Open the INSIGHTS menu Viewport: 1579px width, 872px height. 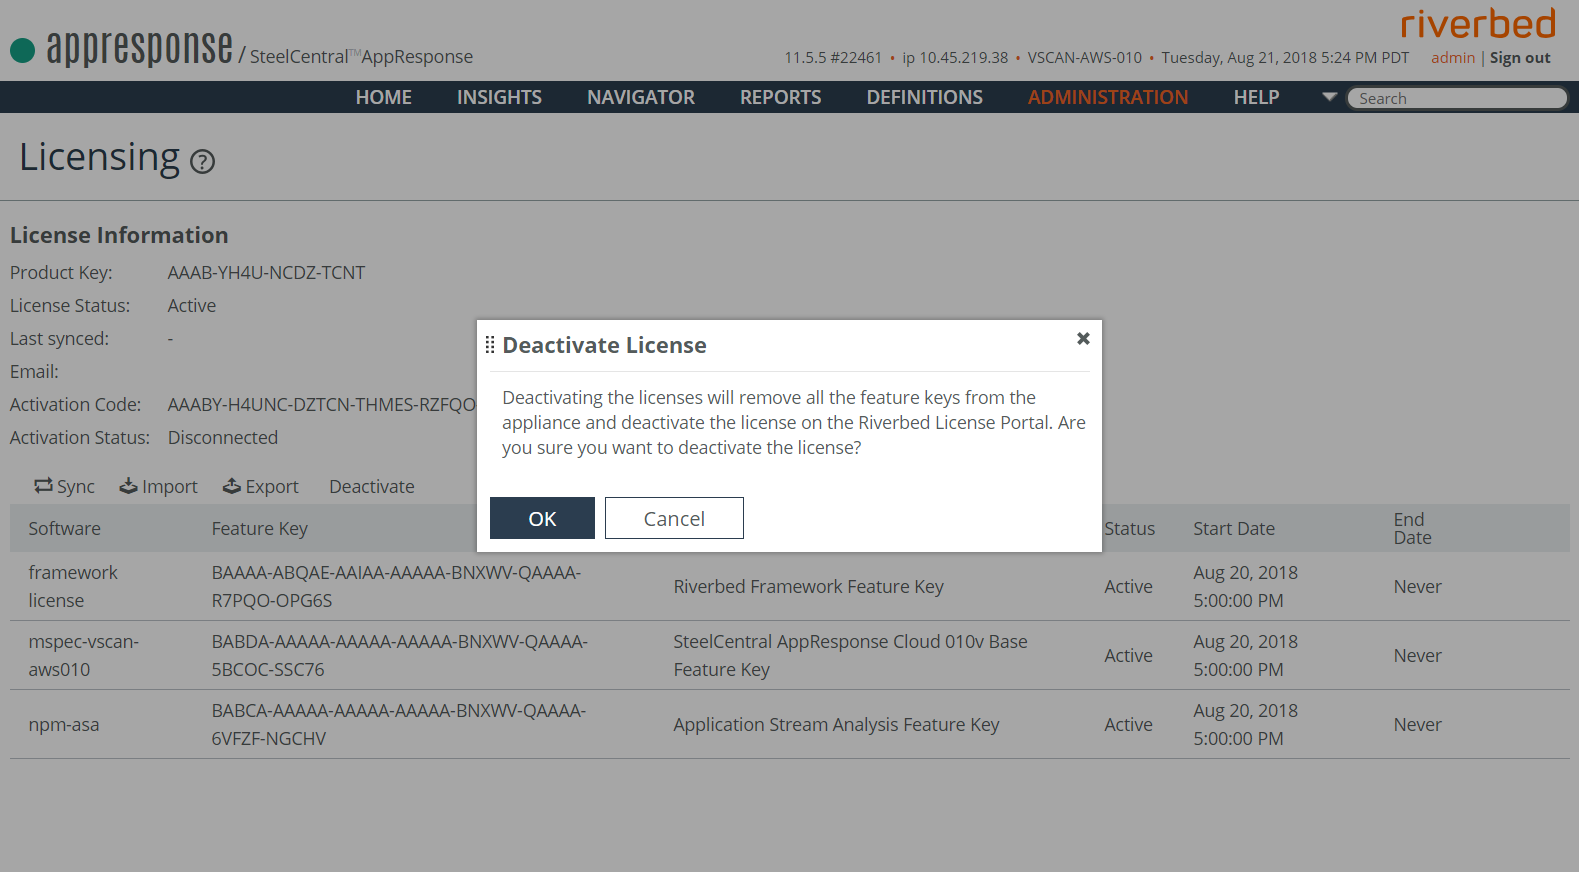click(x=499, y=97)
